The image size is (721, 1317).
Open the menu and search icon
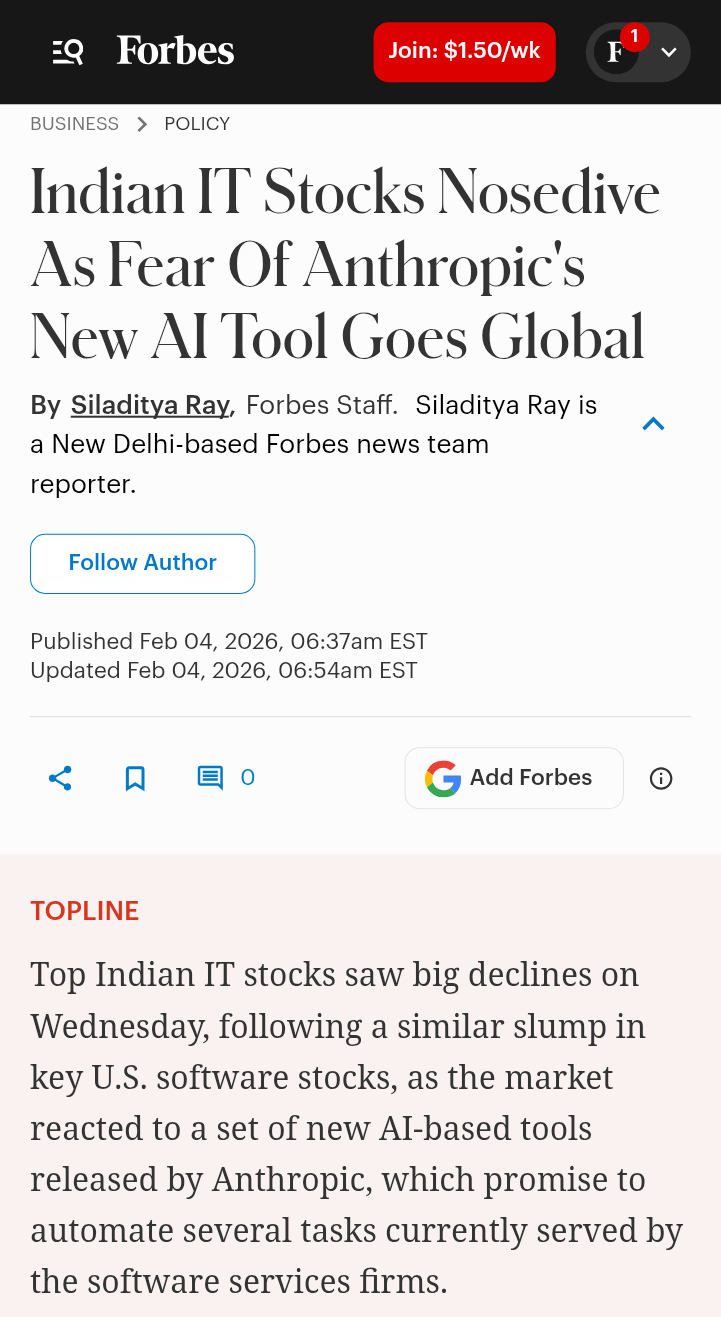(x=68, y=51)
